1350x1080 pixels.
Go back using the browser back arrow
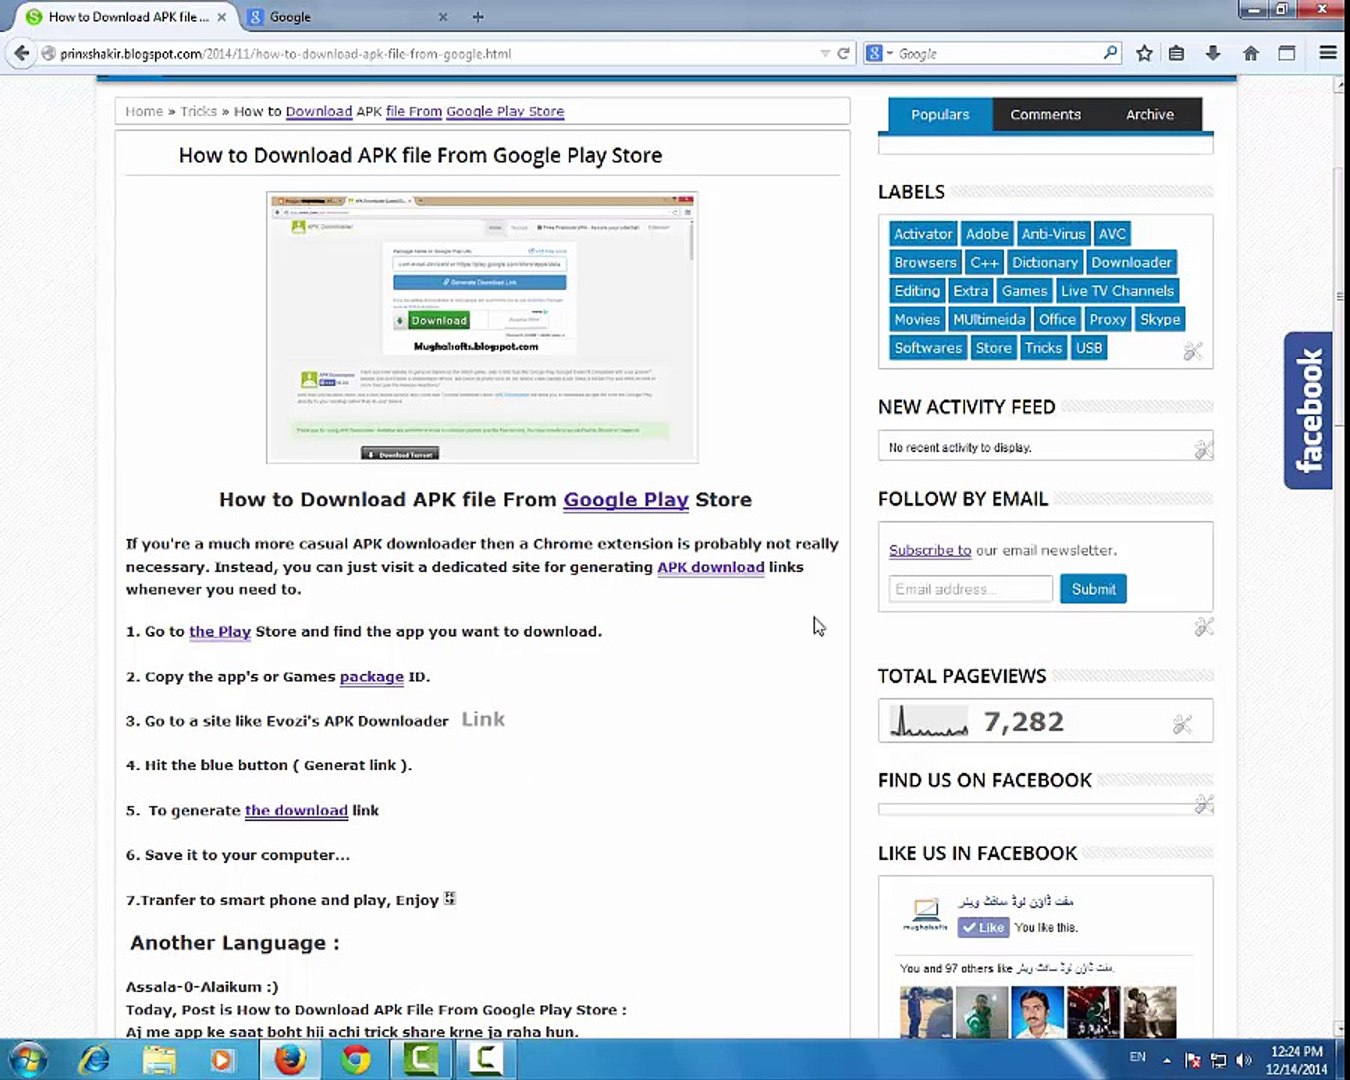click(x=21, y=54)
